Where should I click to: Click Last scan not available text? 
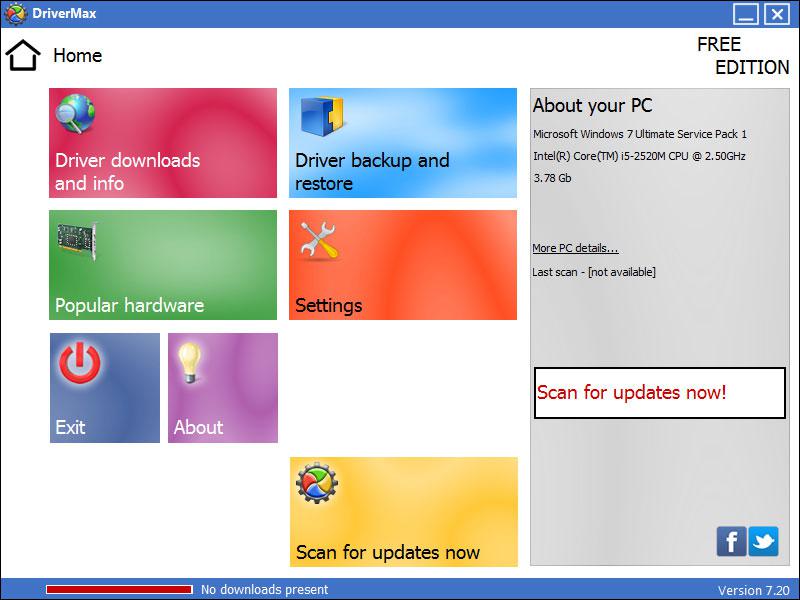594,272
